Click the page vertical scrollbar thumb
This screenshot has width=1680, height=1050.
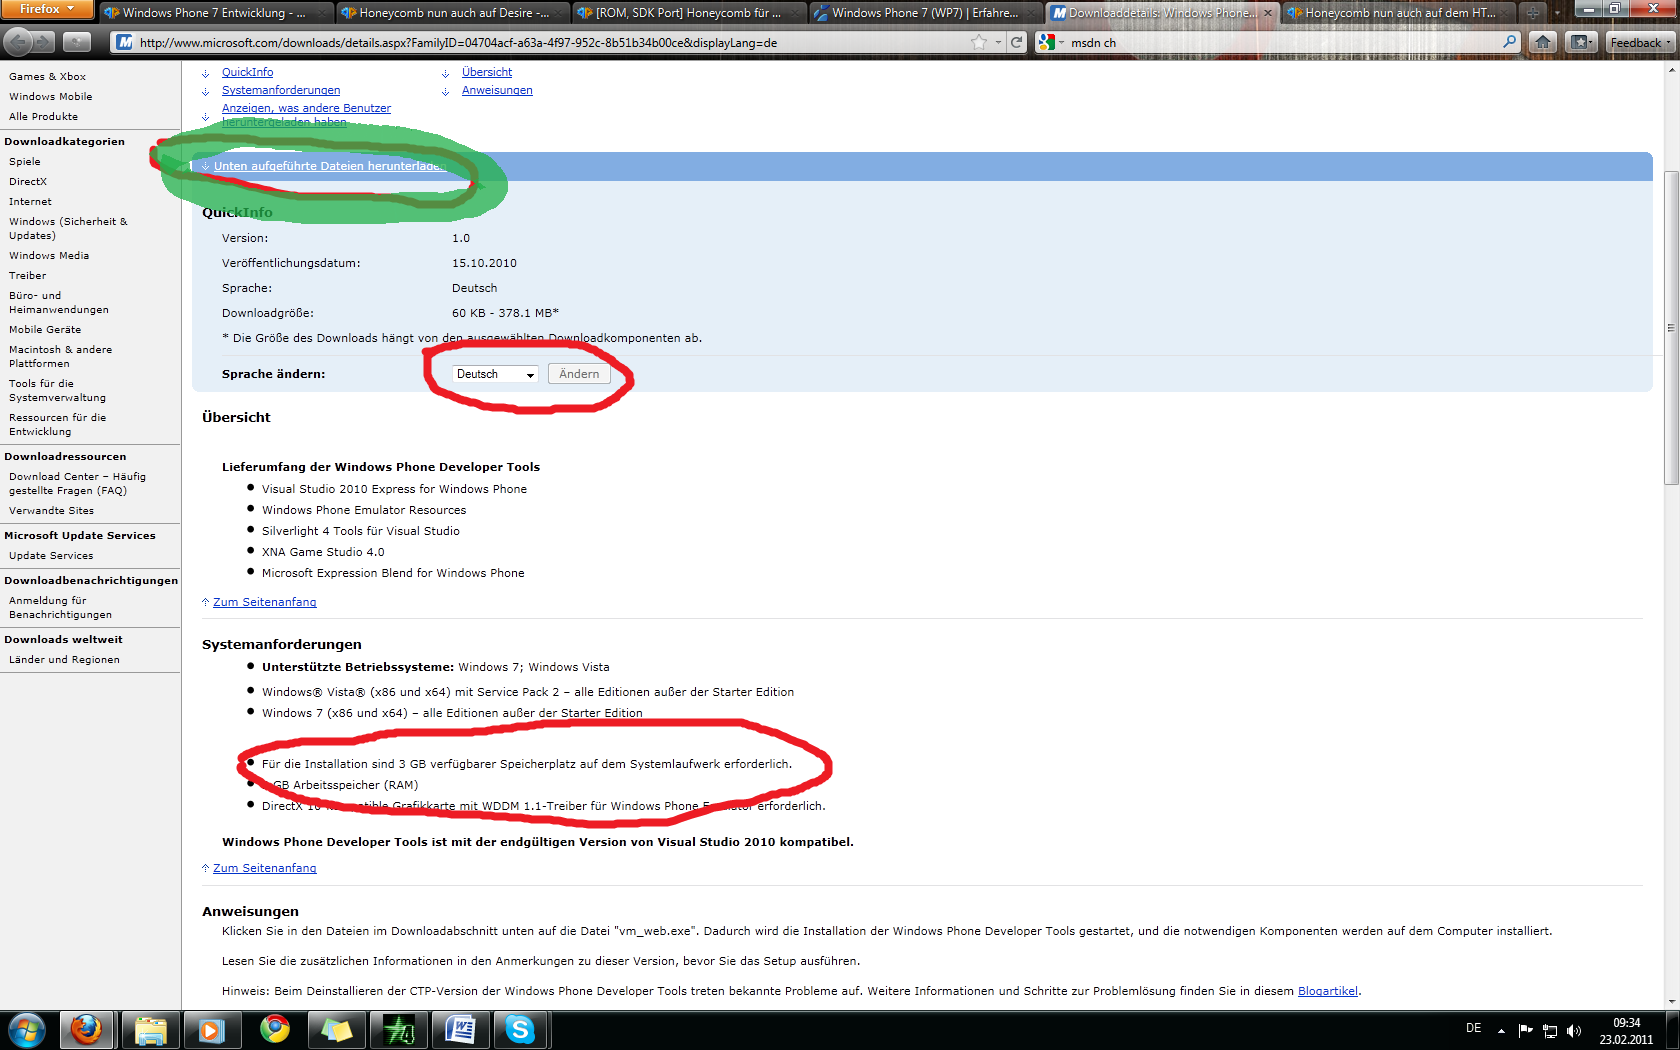(1671, 328)
